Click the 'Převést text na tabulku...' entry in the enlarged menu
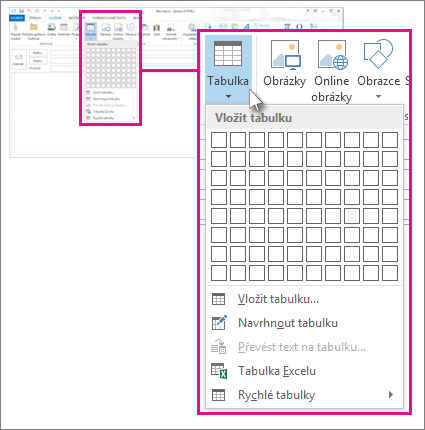Screen dimensions: 425x430 tap(304, 347)
